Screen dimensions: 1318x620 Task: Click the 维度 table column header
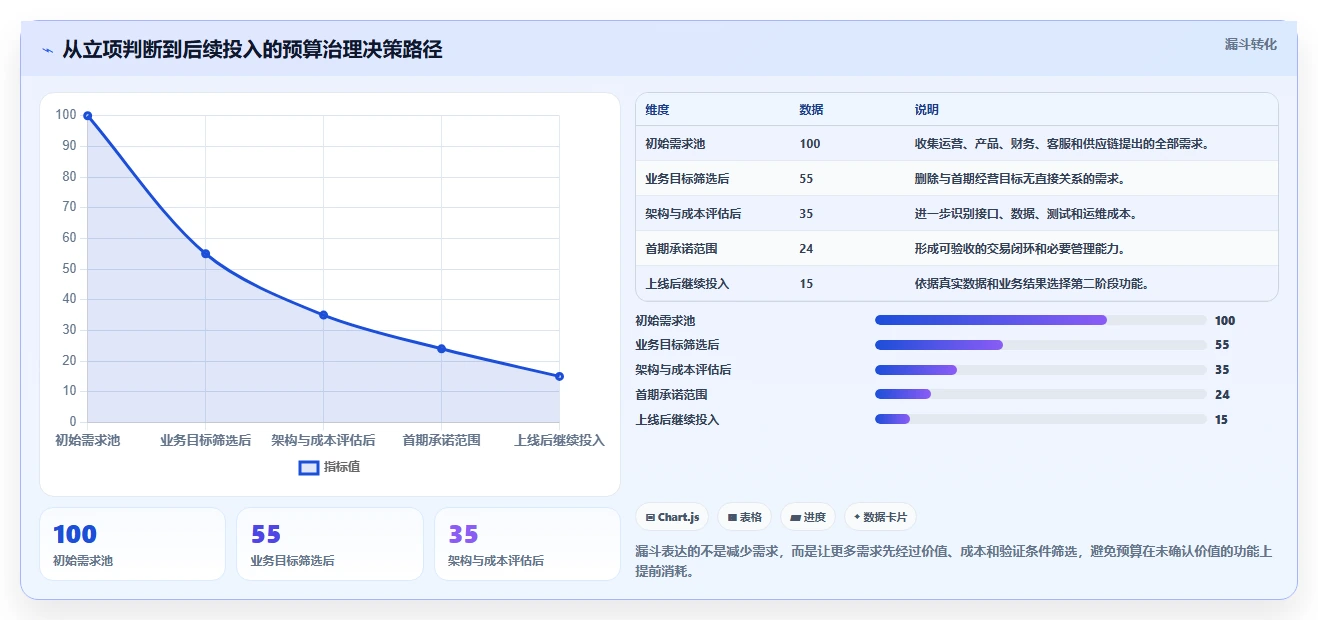click(658, 110)
